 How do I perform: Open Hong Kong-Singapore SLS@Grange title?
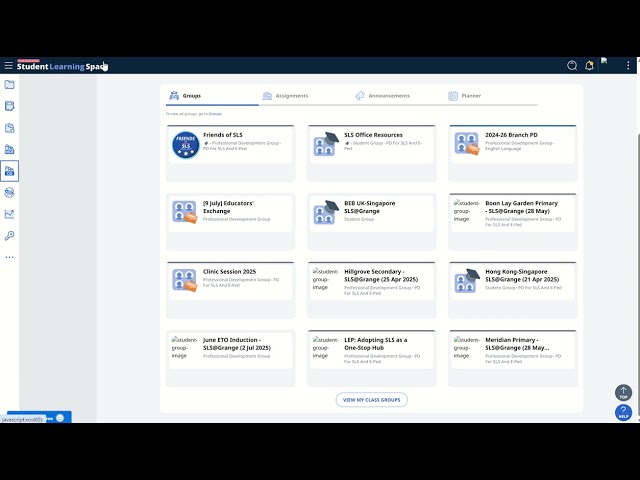click(522, 276)
